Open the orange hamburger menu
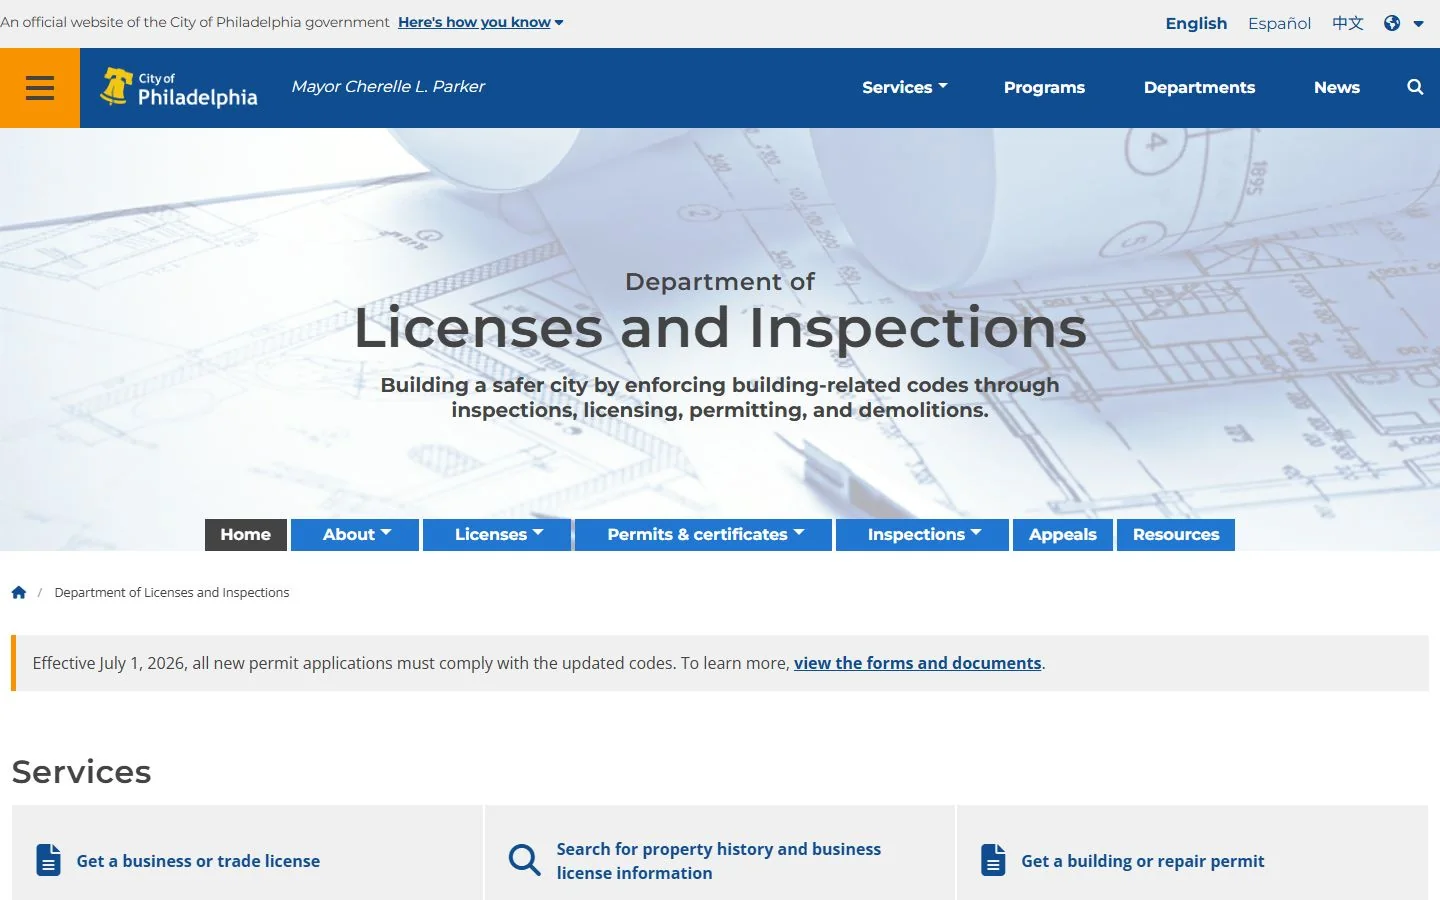The image size is (1440, 900). pyautogui.click(x=40, y=88)
